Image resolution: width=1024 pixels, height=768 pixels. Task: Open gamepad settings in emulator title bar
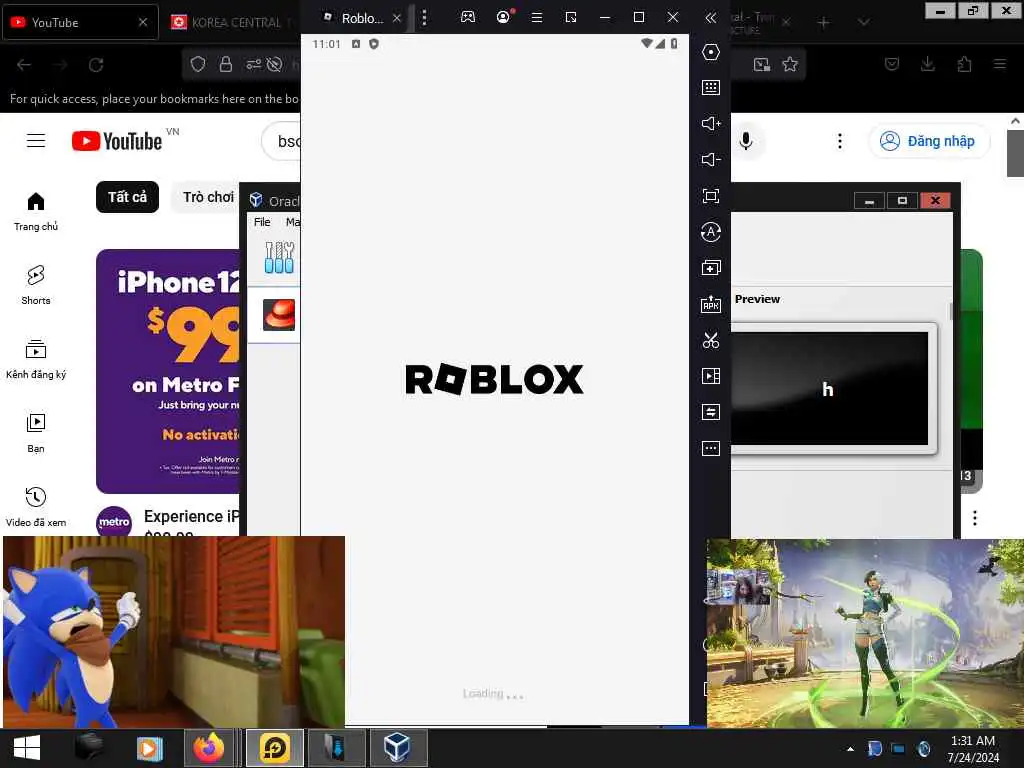pyautogui.click(x=468, y=18)
